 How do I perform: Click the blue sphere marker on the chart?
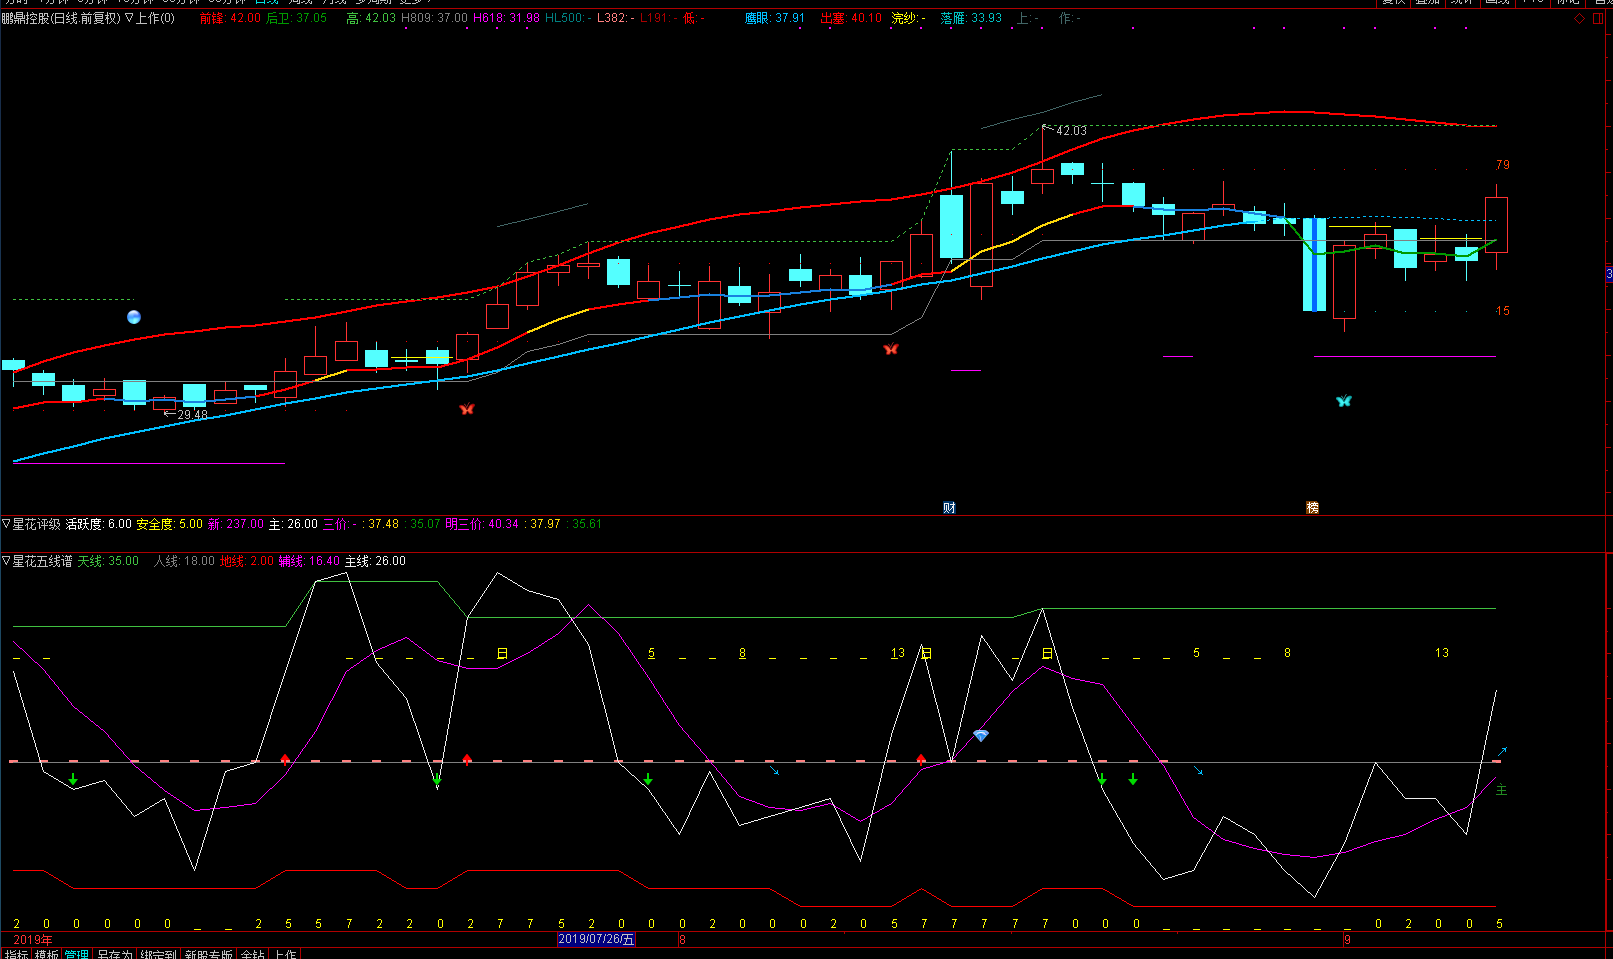(x=134, y=317)
